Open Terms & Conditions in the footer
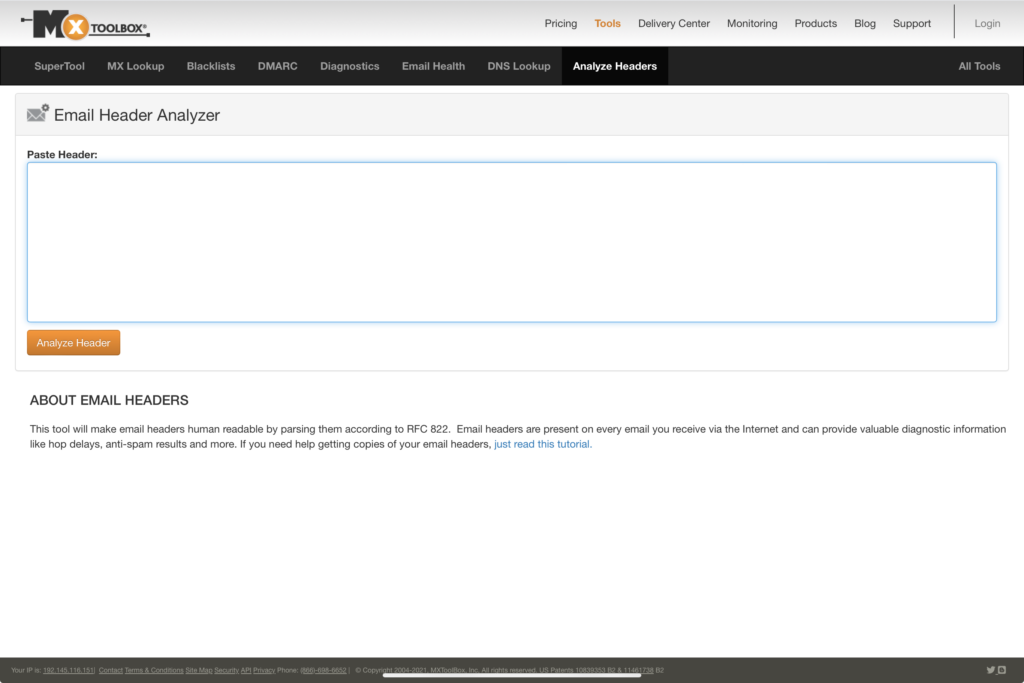Viewport: 1024px width, 683px height. (x=154, y=670)
